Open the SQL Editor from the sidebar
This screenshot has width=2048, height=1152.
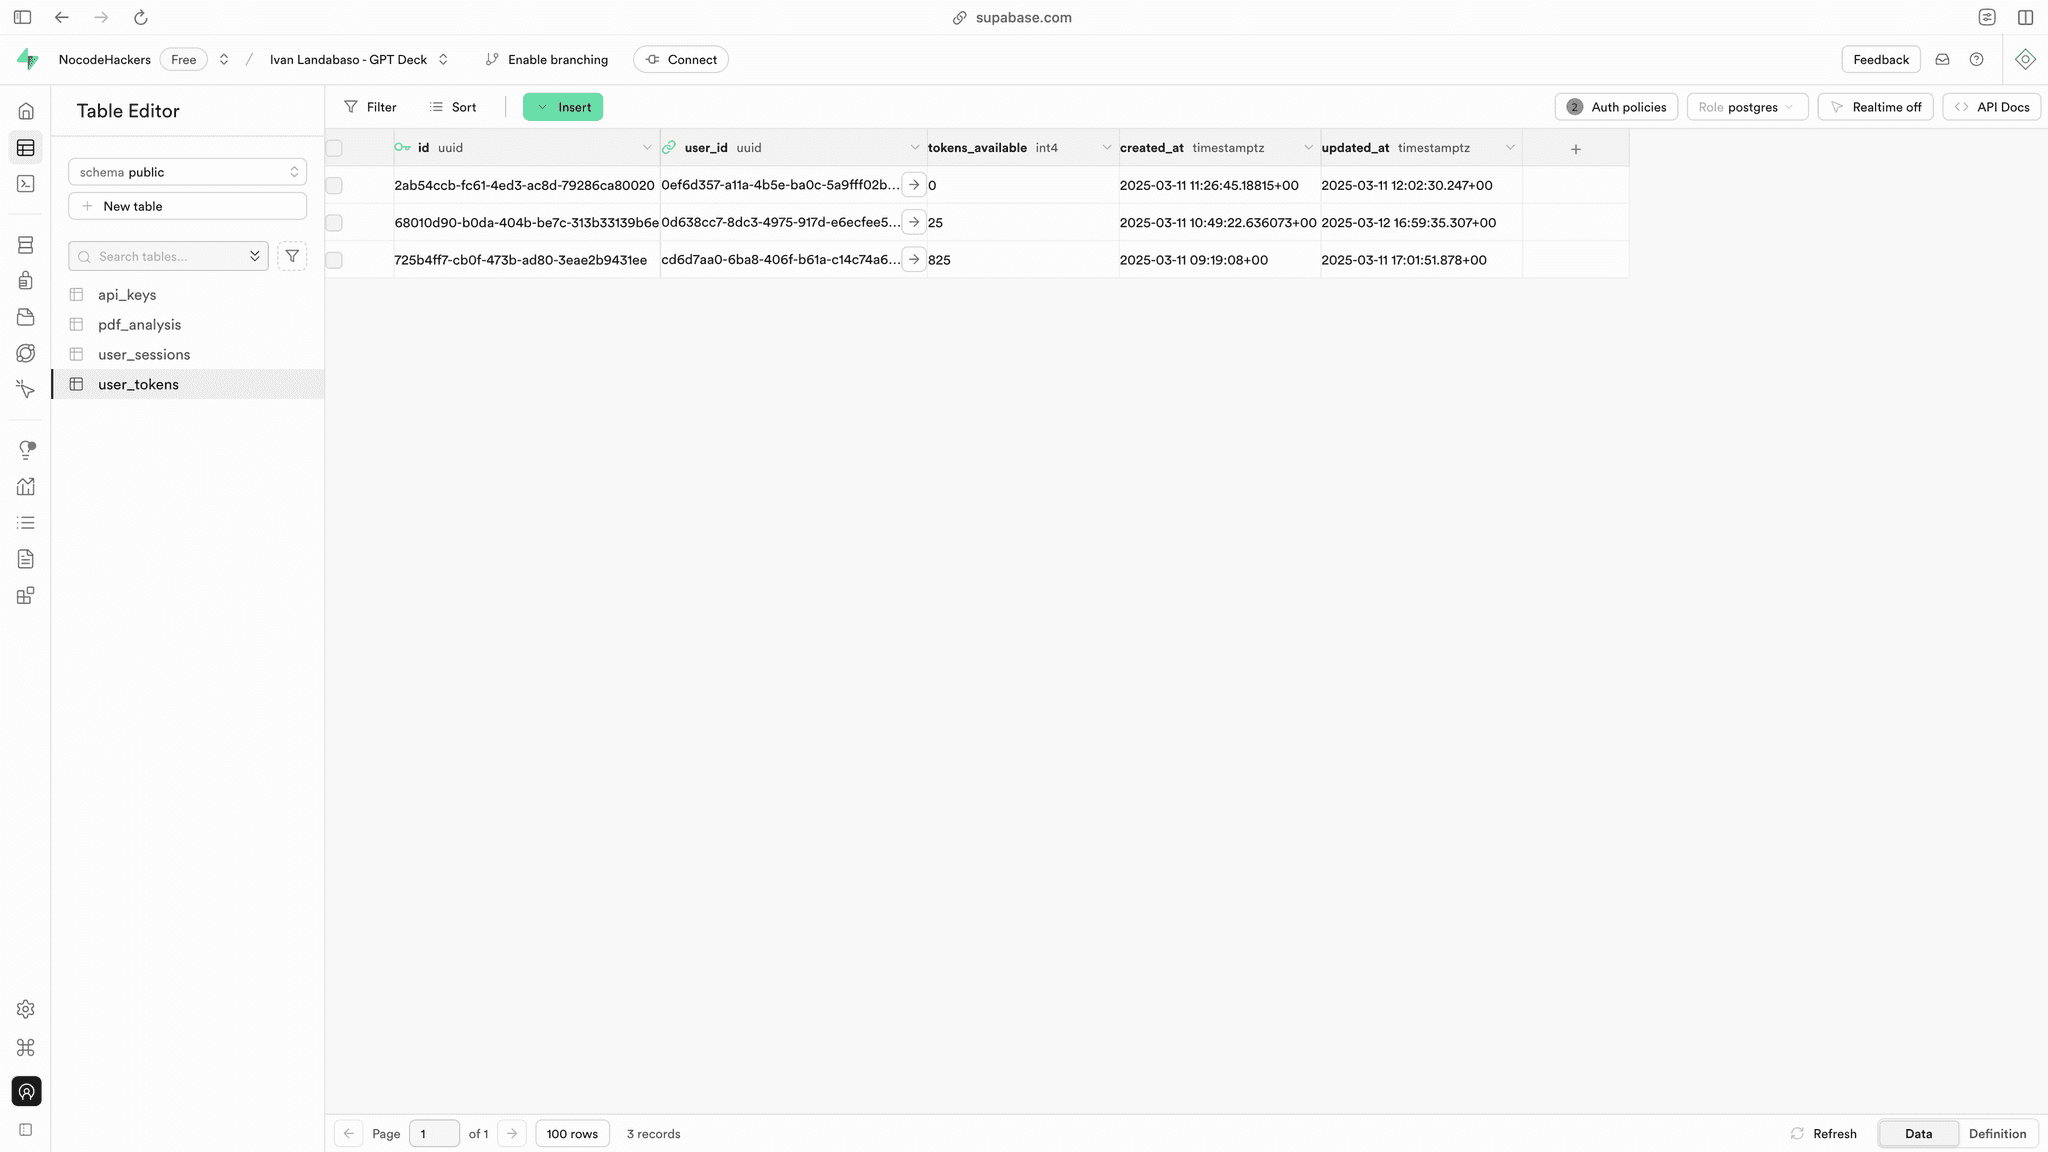point(26,184)
